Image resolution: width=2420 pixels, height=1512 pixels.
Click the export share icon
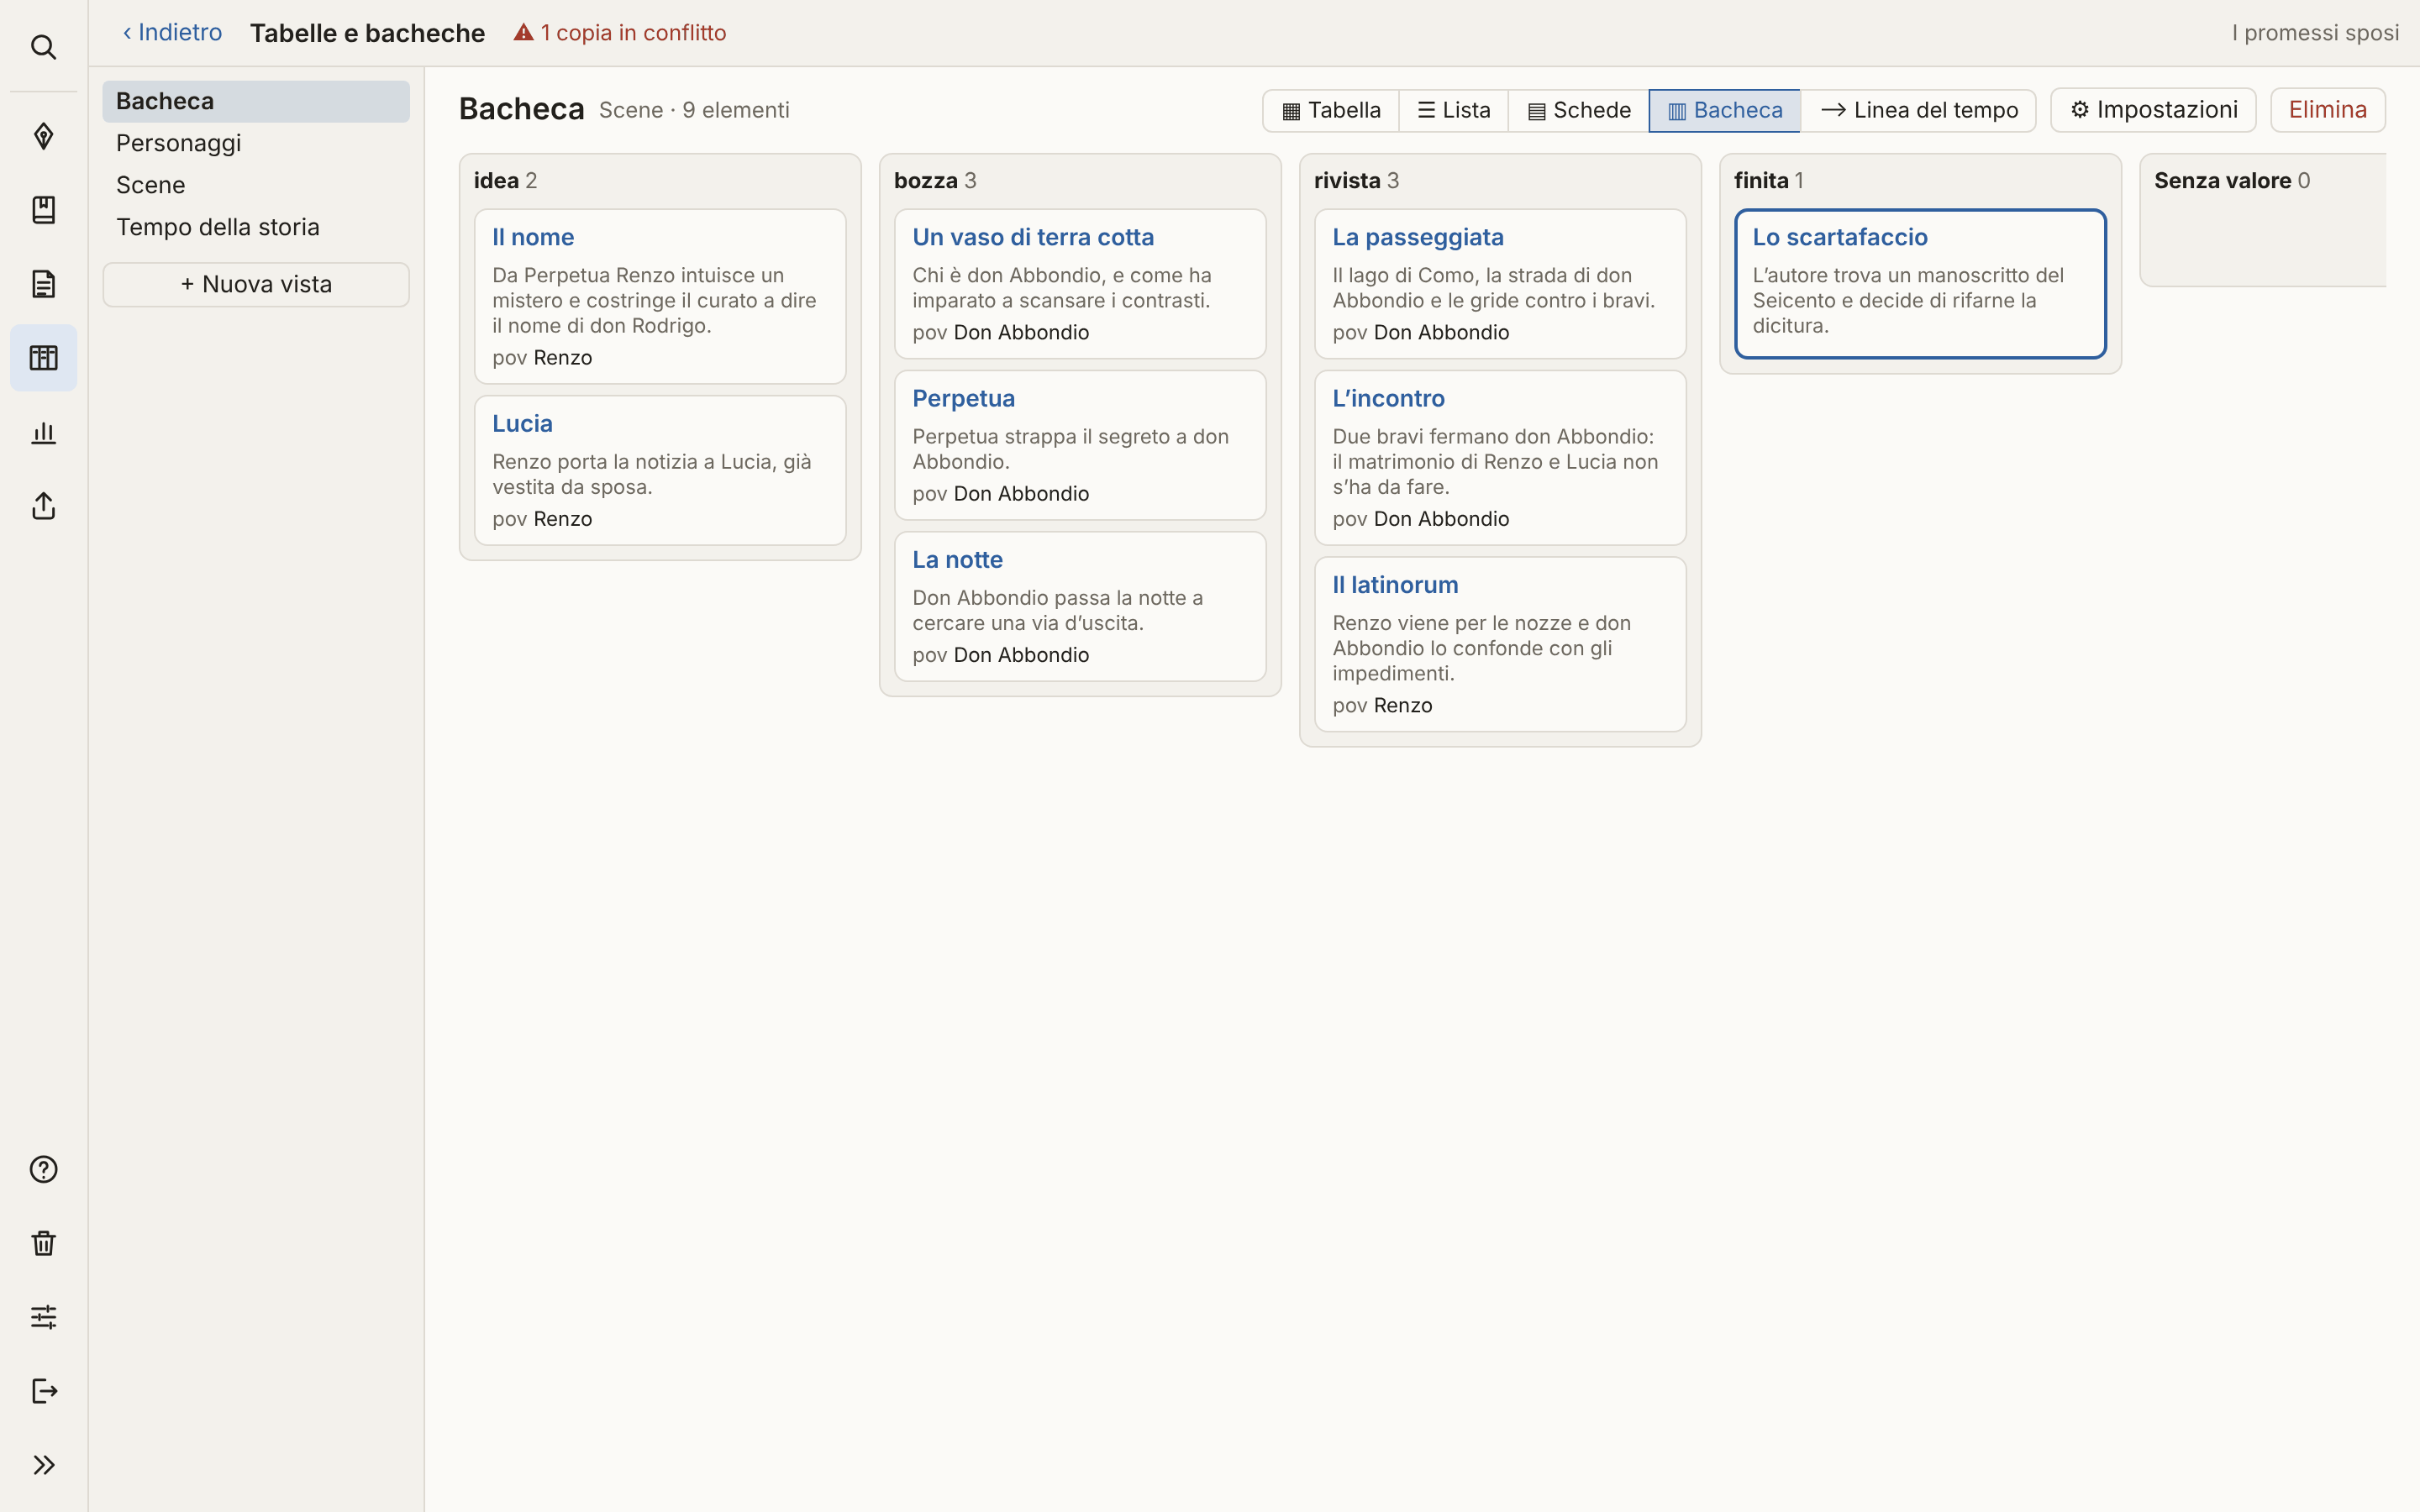click(x=43, y=506)
